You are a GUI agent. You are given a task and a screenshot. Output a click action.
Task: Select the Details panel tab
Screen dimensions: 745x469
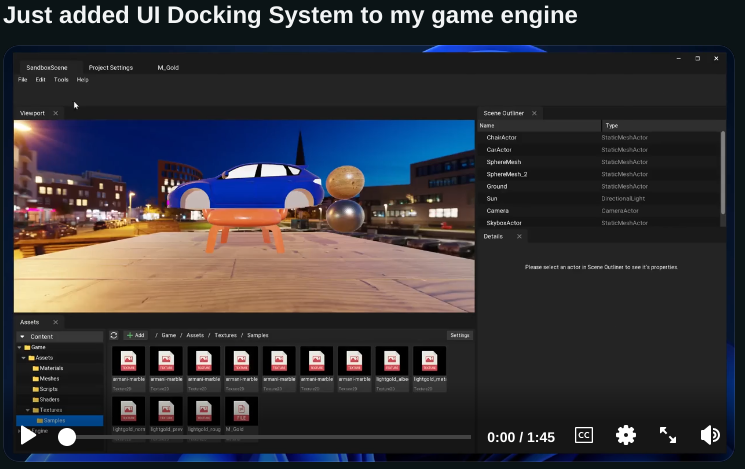(493, 236)
